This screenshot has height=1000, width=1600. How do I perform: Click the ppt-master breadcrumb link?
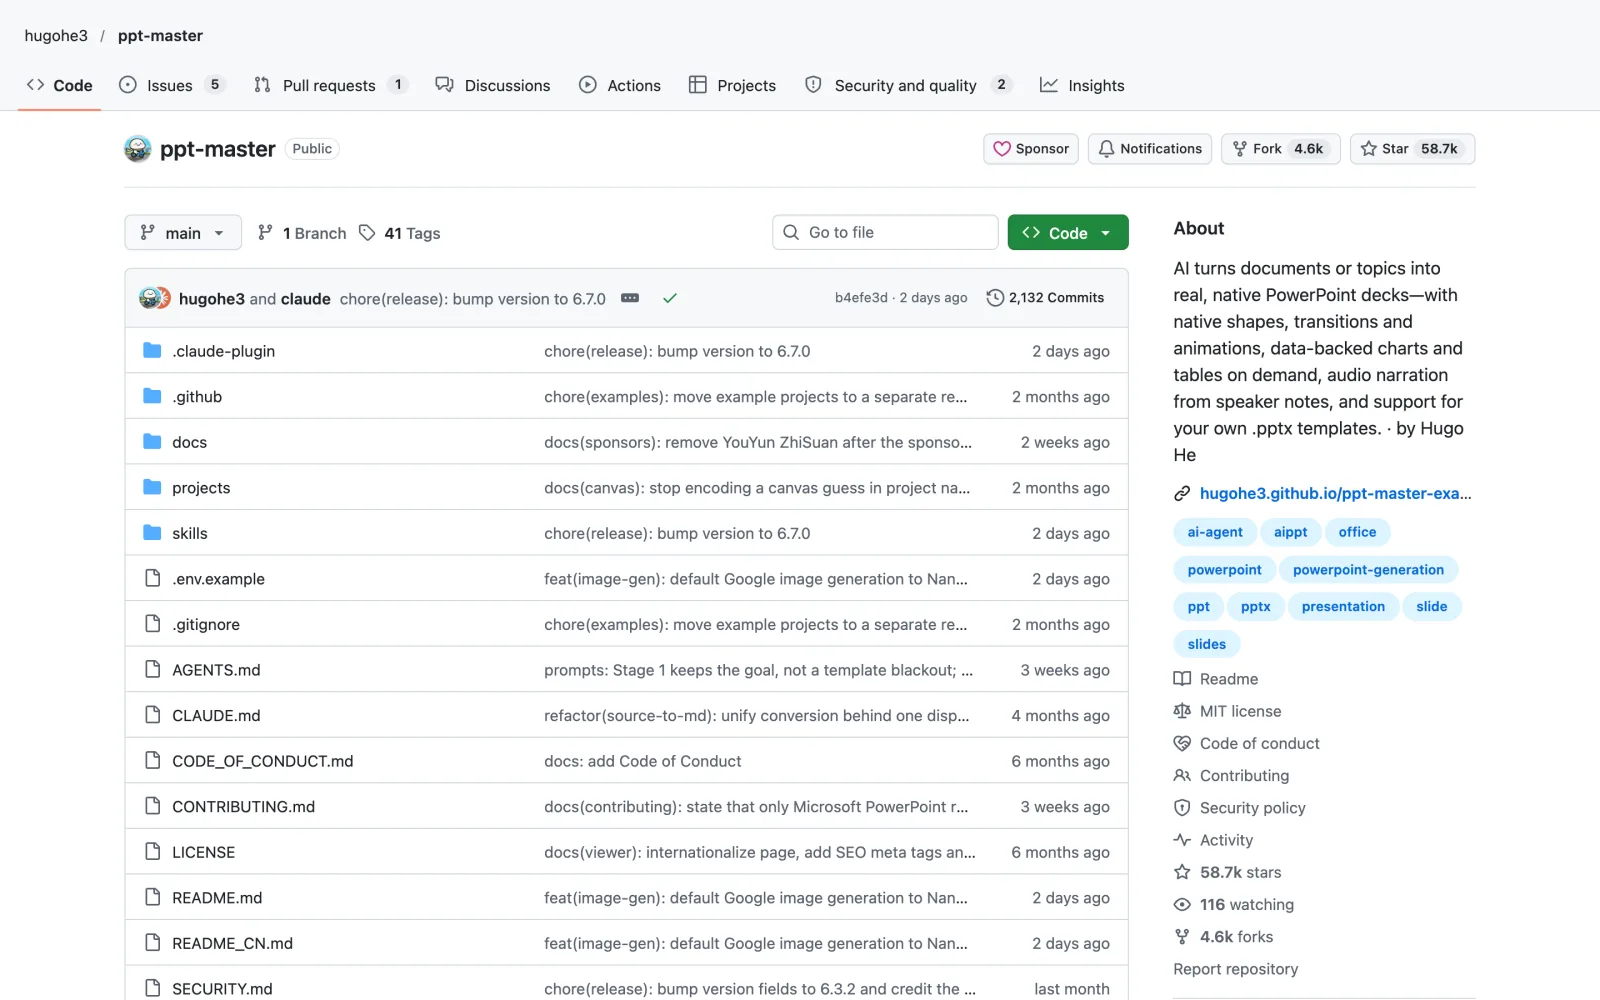click(160, 35)
